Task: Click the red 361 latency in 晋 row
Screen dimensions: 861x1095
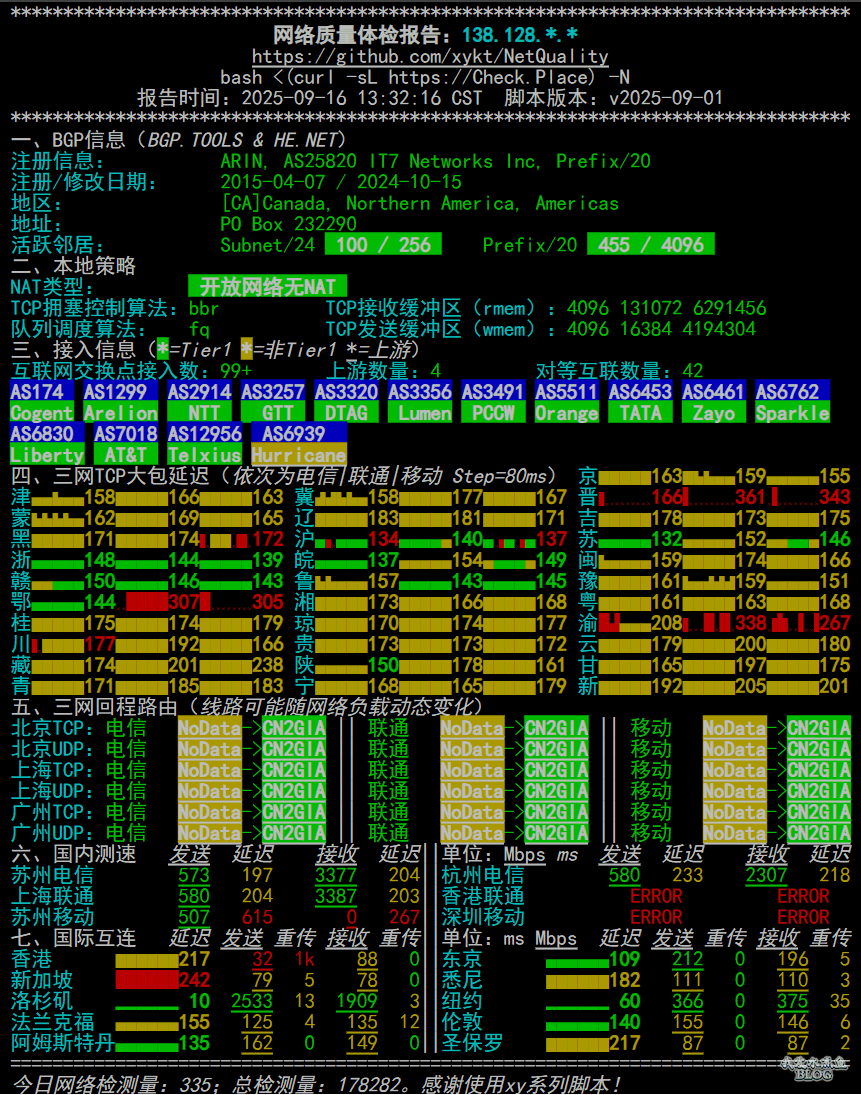Action: pyautogui.click(x=751, y=497)
